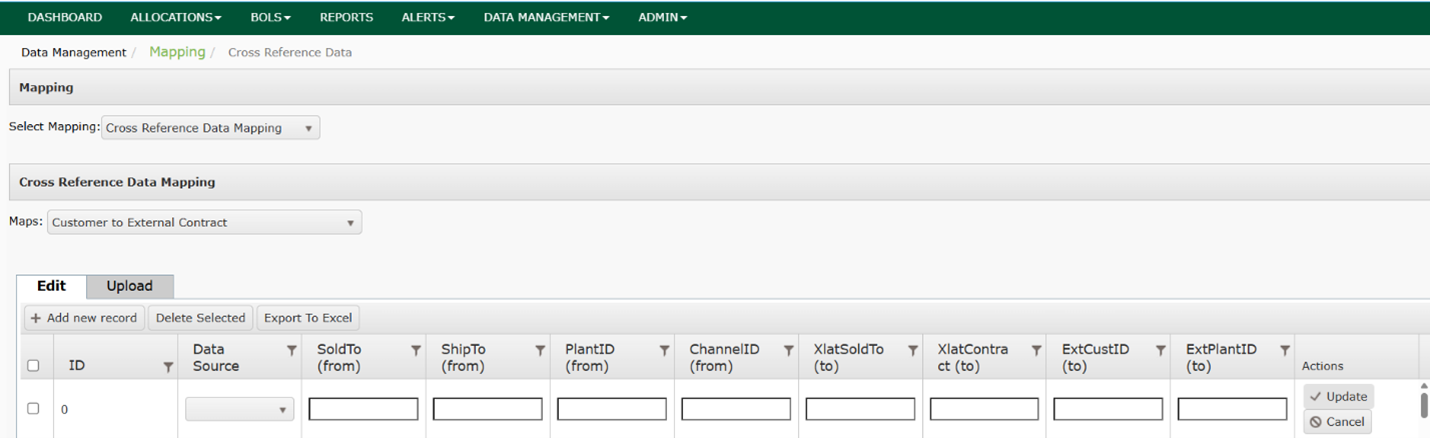Open the Data Source column filter icon
The height and width of the screenshot is (438, 1430).
tap(292, 350)
